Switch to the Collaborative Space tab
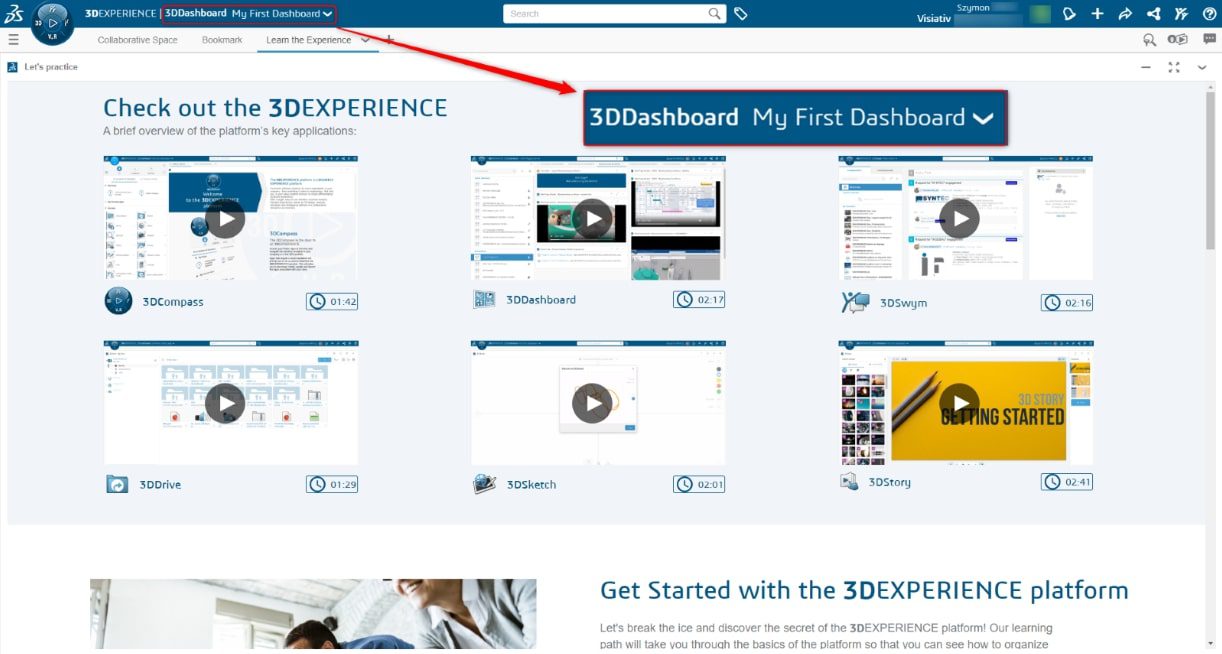 [x=138, y=40]
